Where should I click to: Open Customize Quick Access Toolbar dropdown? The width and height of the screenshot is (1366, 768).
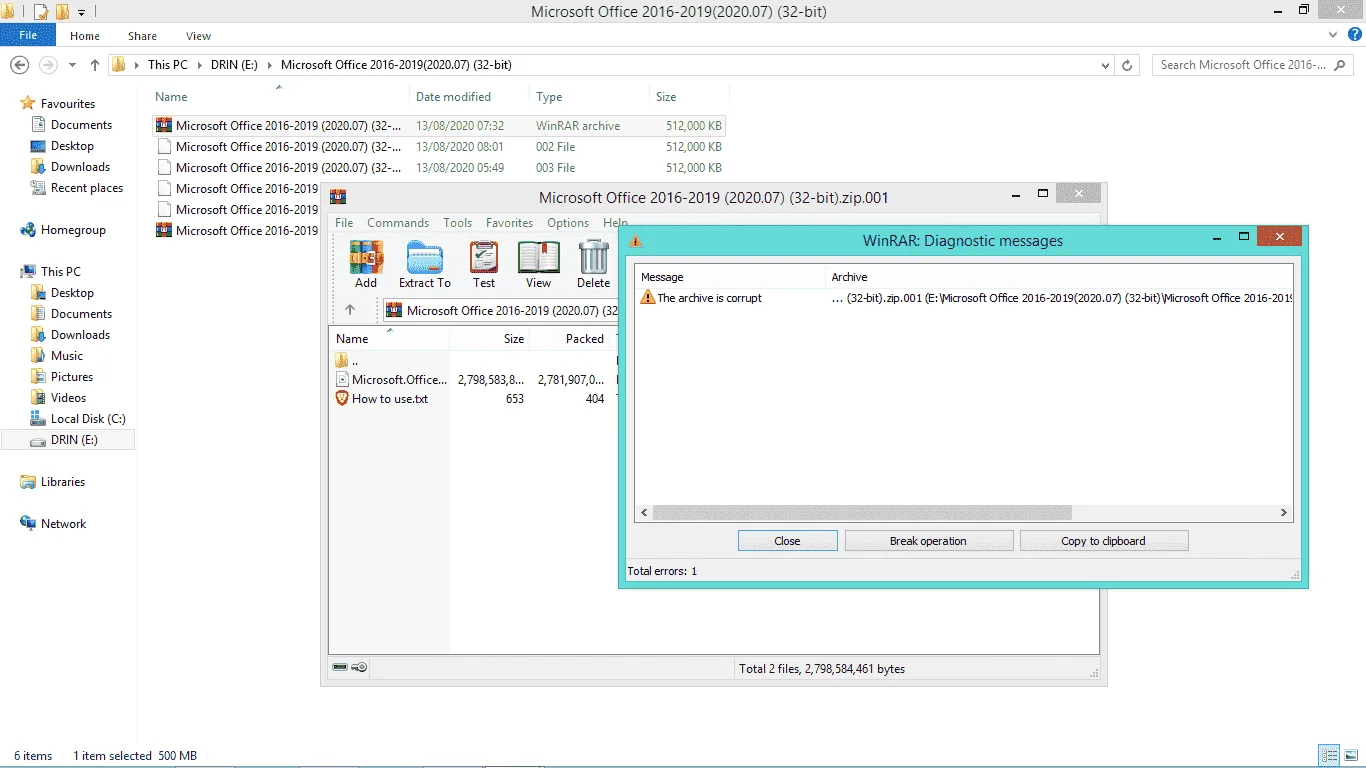81,12
